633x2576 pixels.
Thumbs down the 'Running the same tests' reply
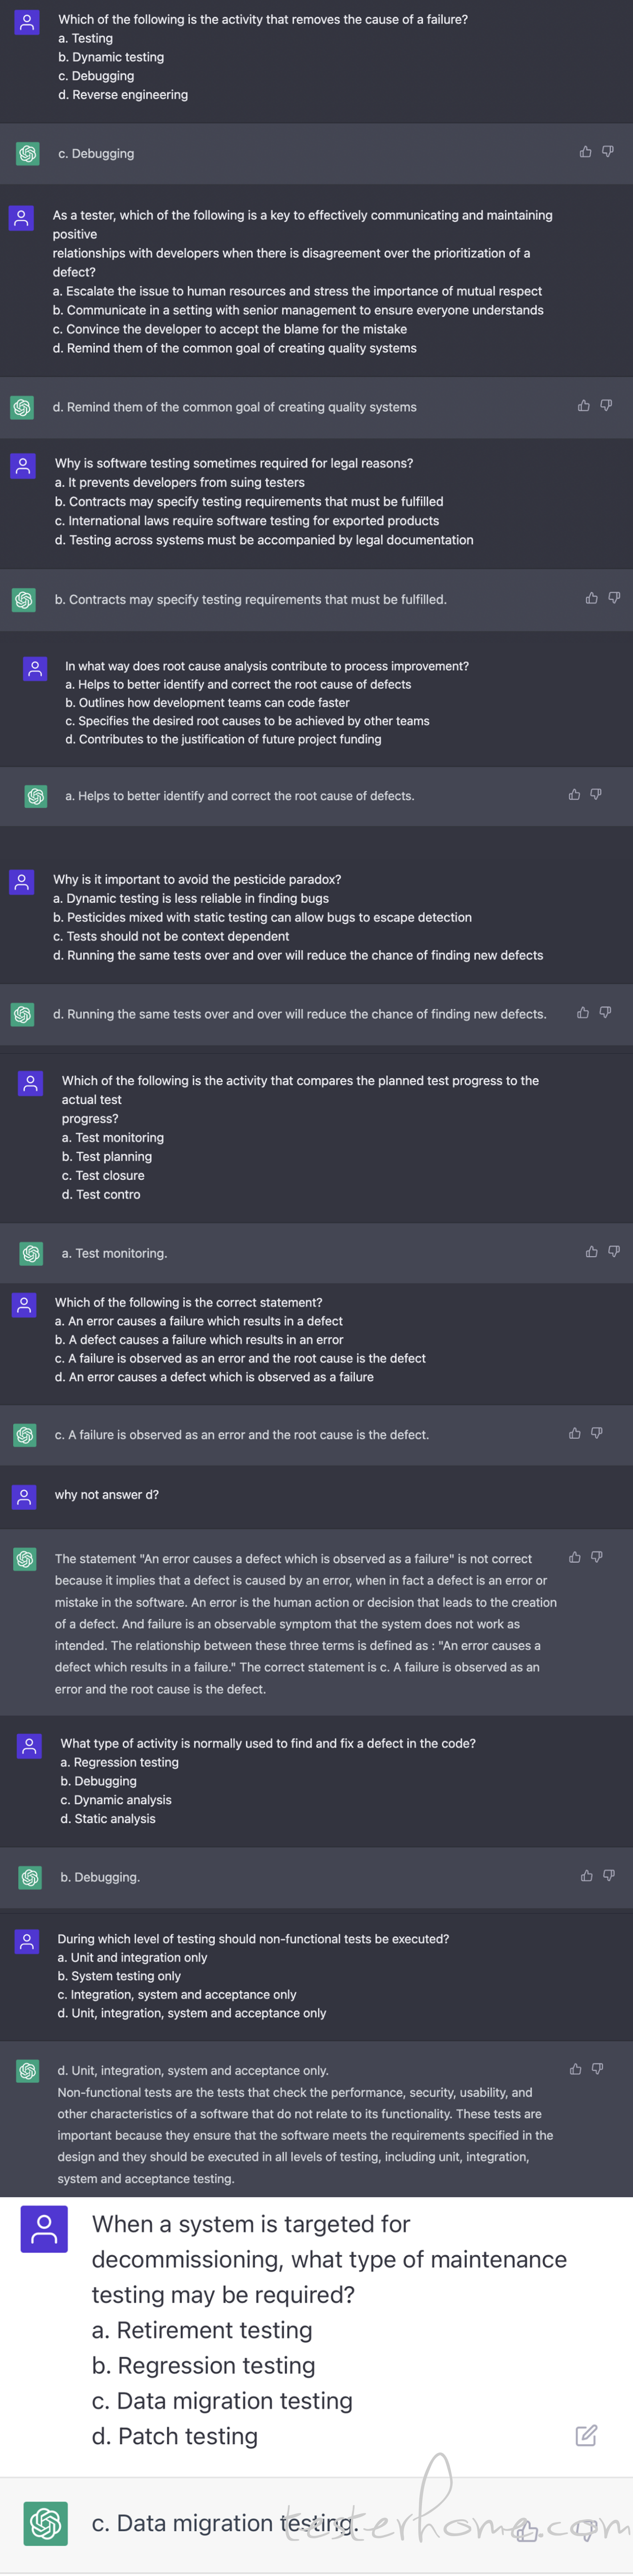click(604, 1013)
